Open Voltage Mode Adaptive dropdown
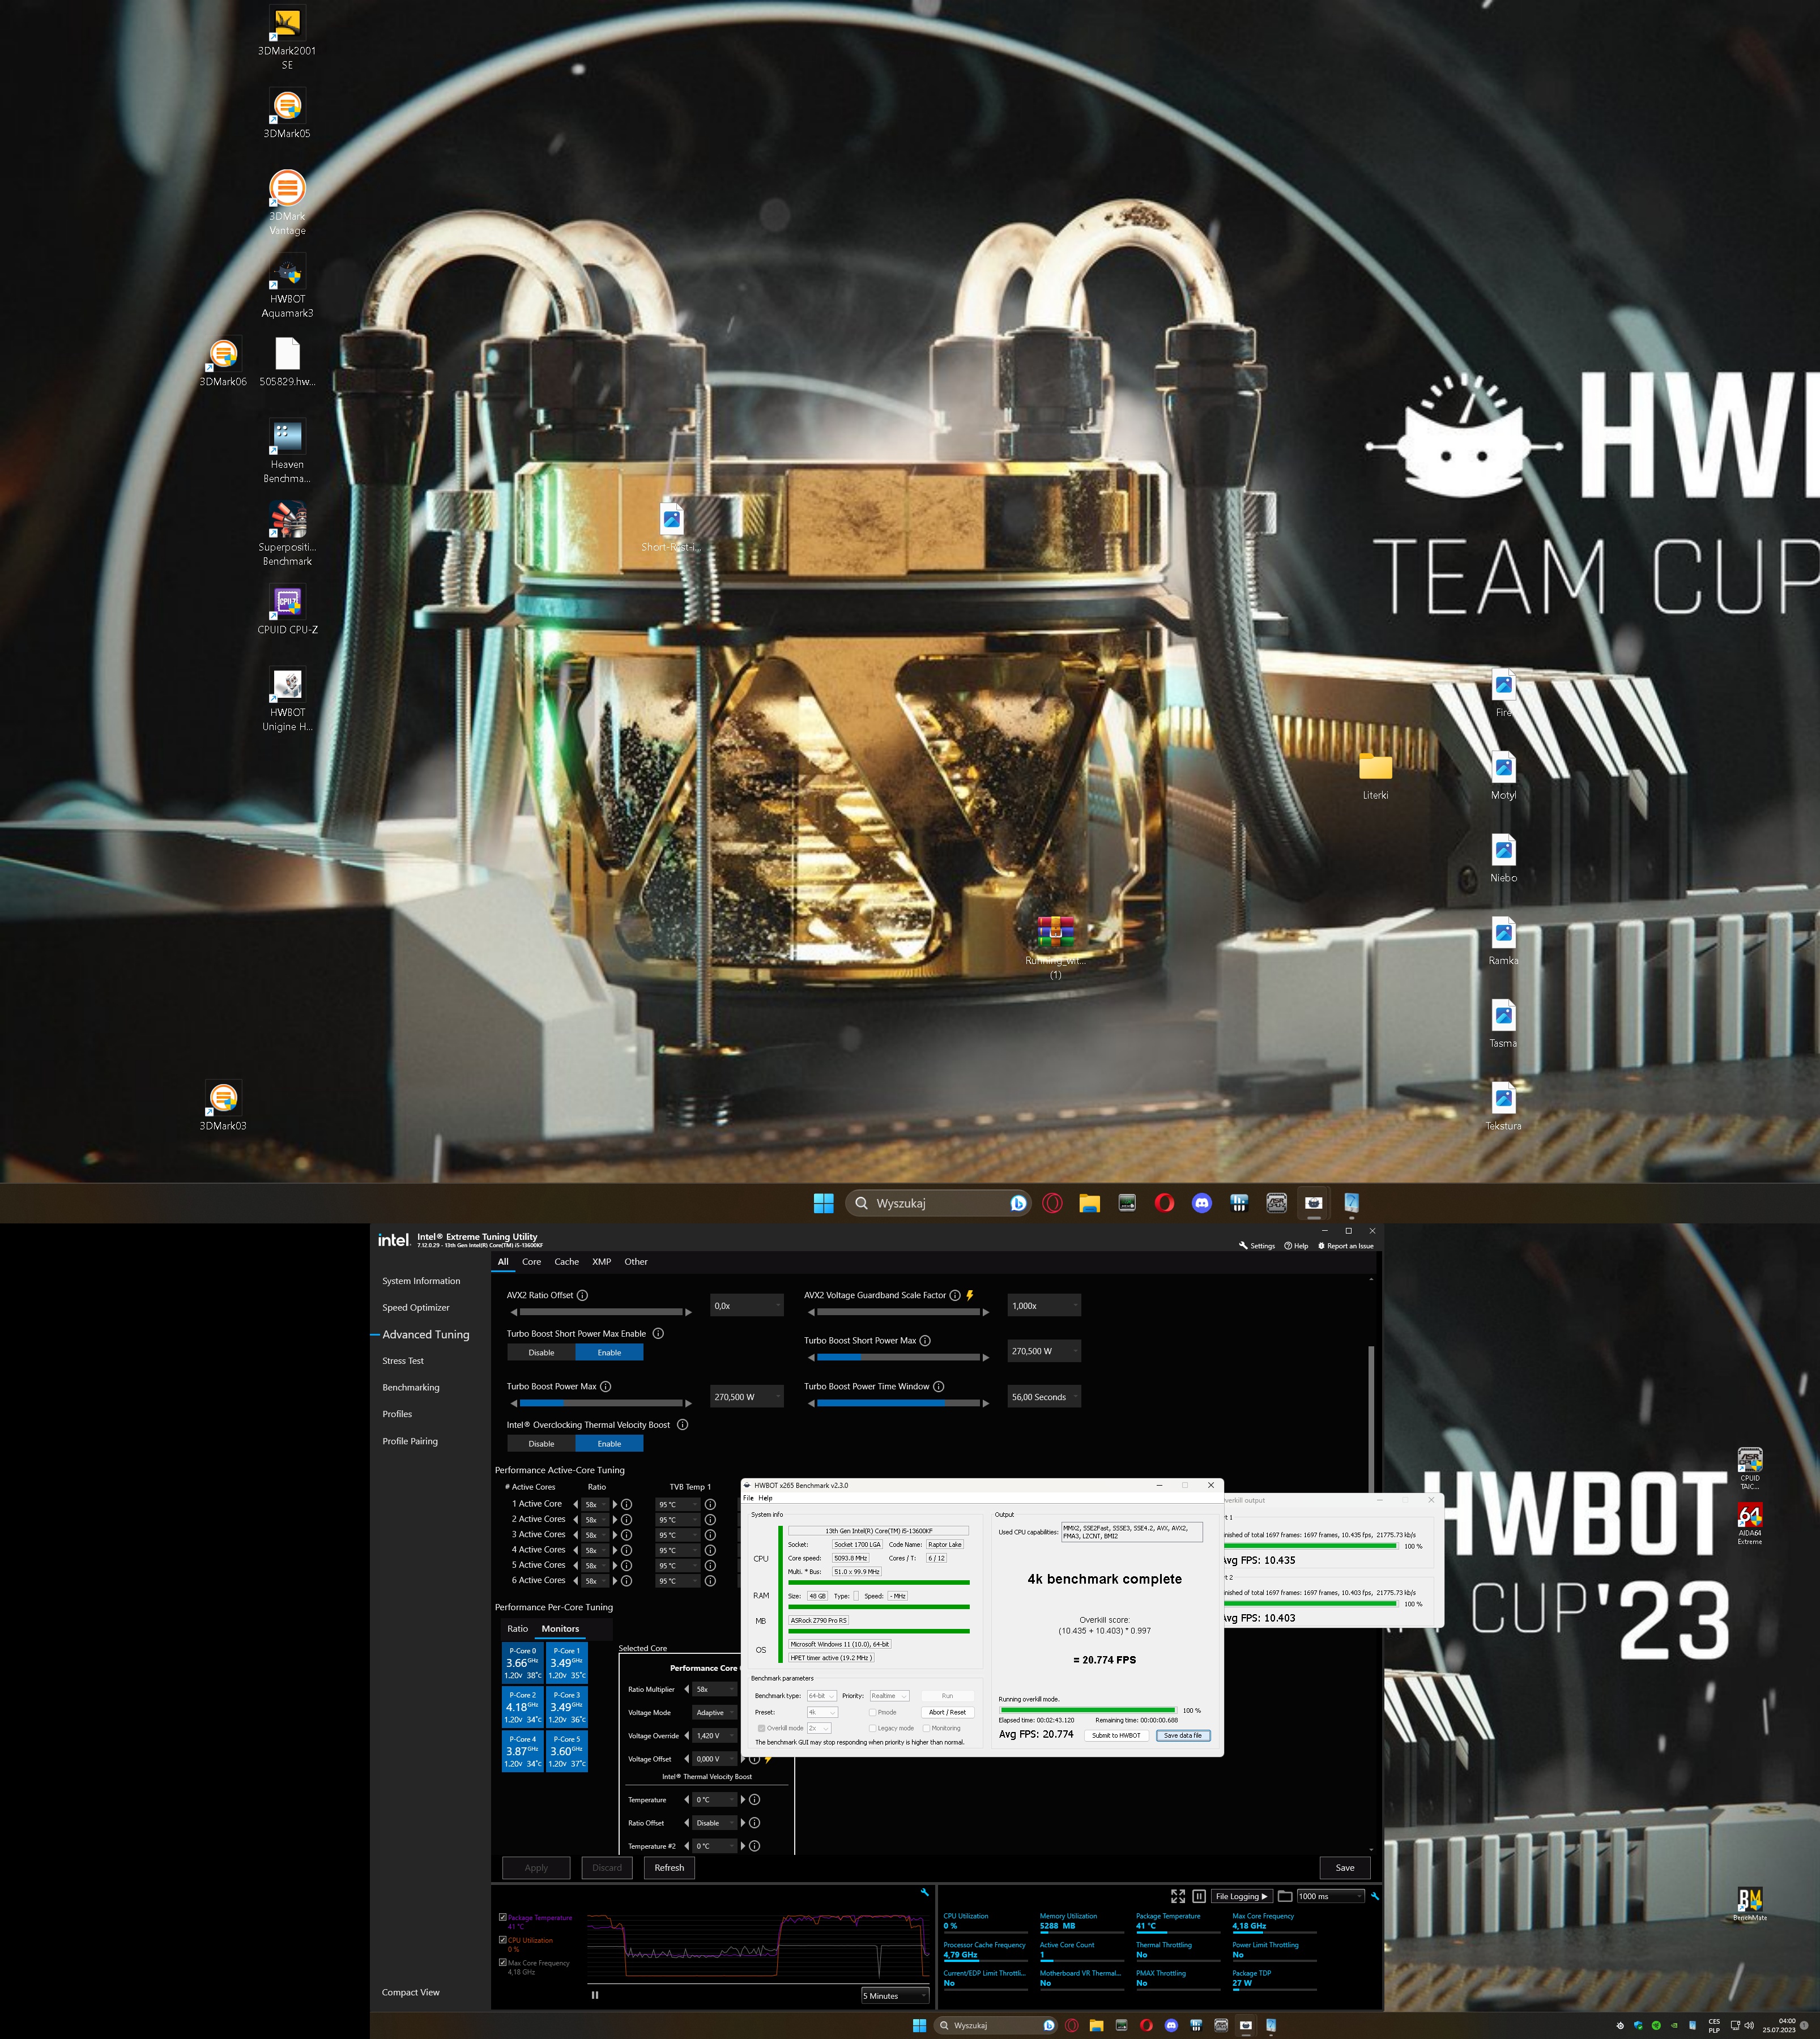This screenshot has height=2039, width=1820. point(715,1713)
